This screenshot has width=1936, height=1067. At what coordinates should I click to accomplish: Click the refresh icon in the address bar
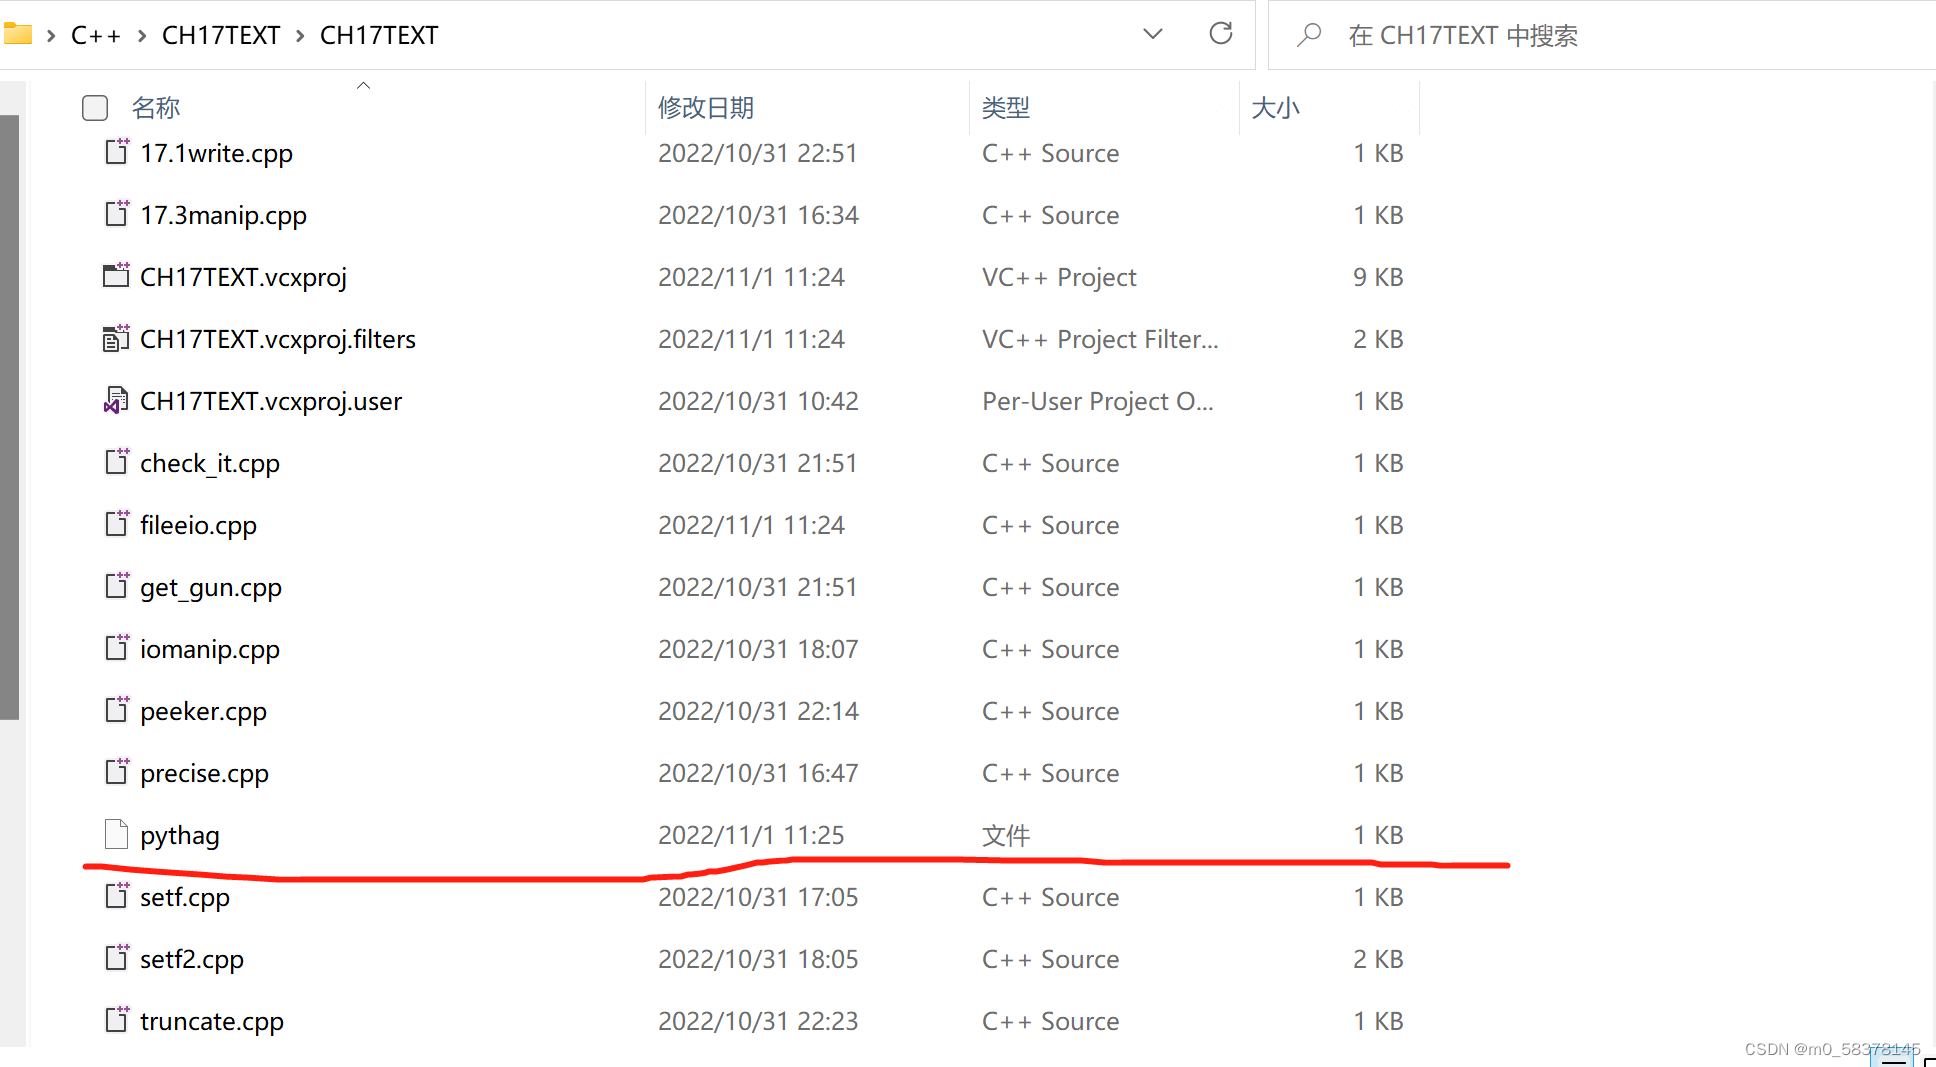[1221, 33]
